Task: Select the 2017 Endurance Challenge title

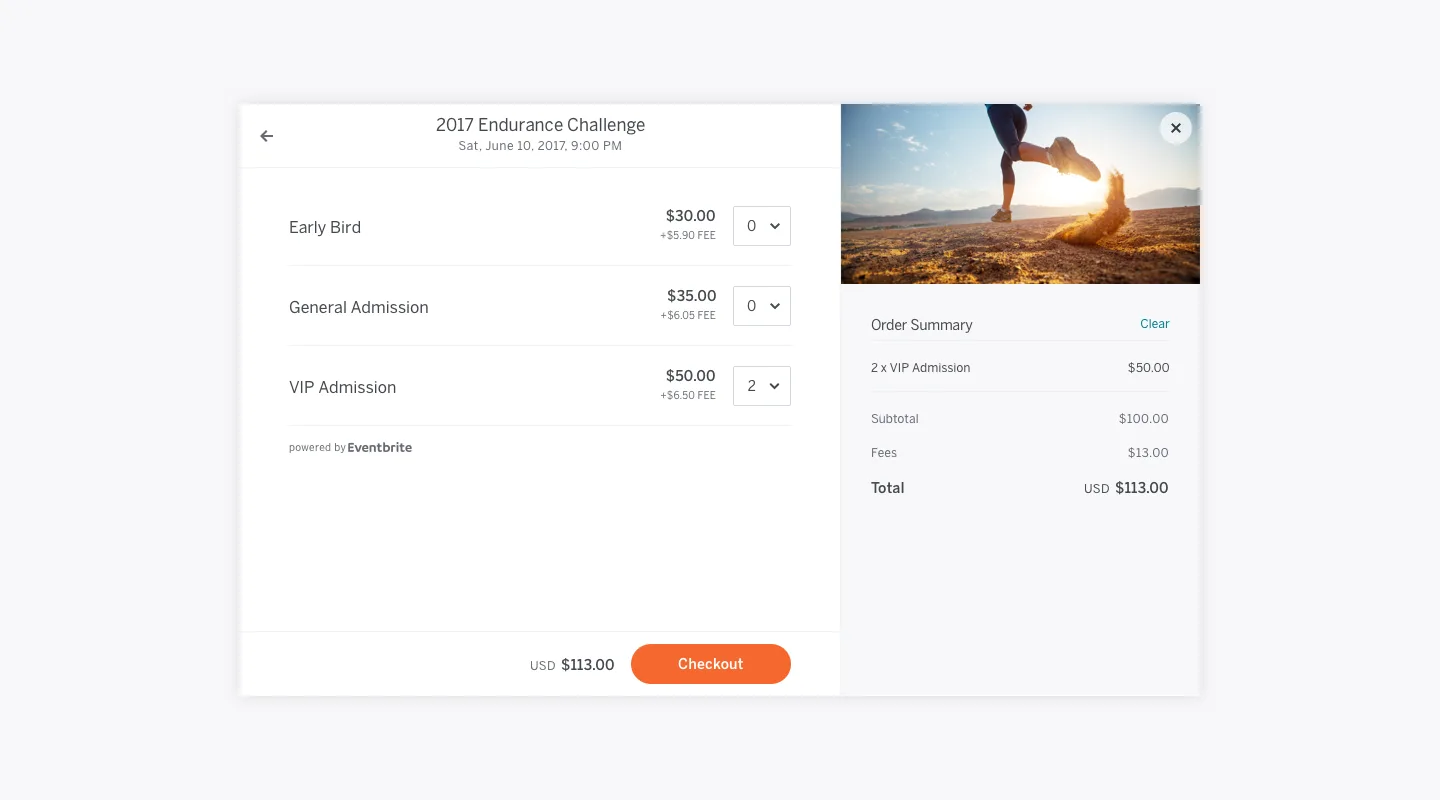Action: pos(540,125)
